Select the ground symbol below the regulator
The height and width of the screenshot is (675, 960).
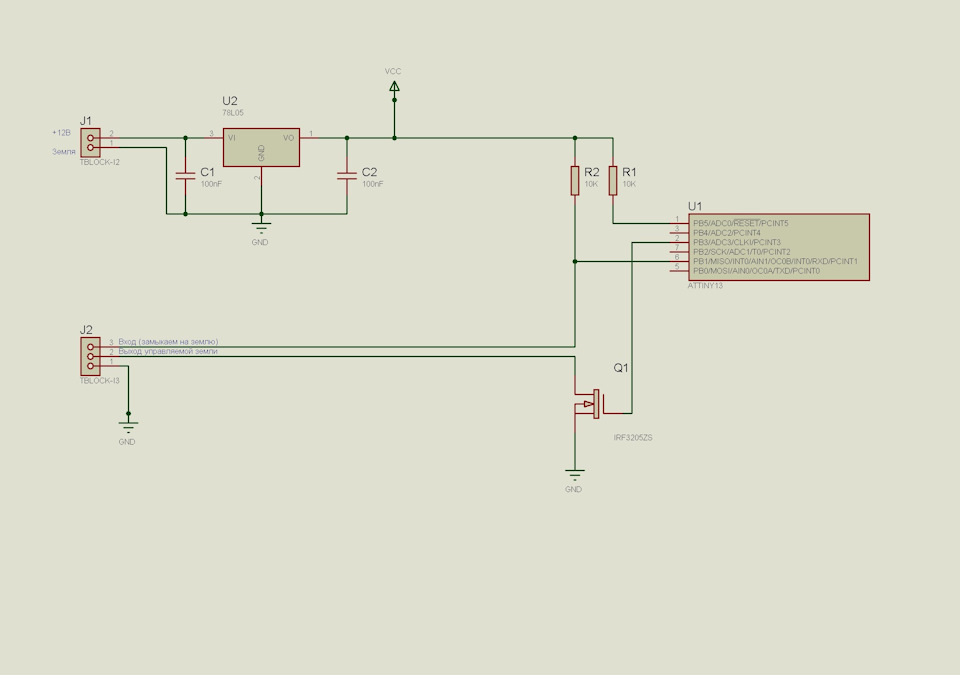pyautogui.click(x=261, y=228)
